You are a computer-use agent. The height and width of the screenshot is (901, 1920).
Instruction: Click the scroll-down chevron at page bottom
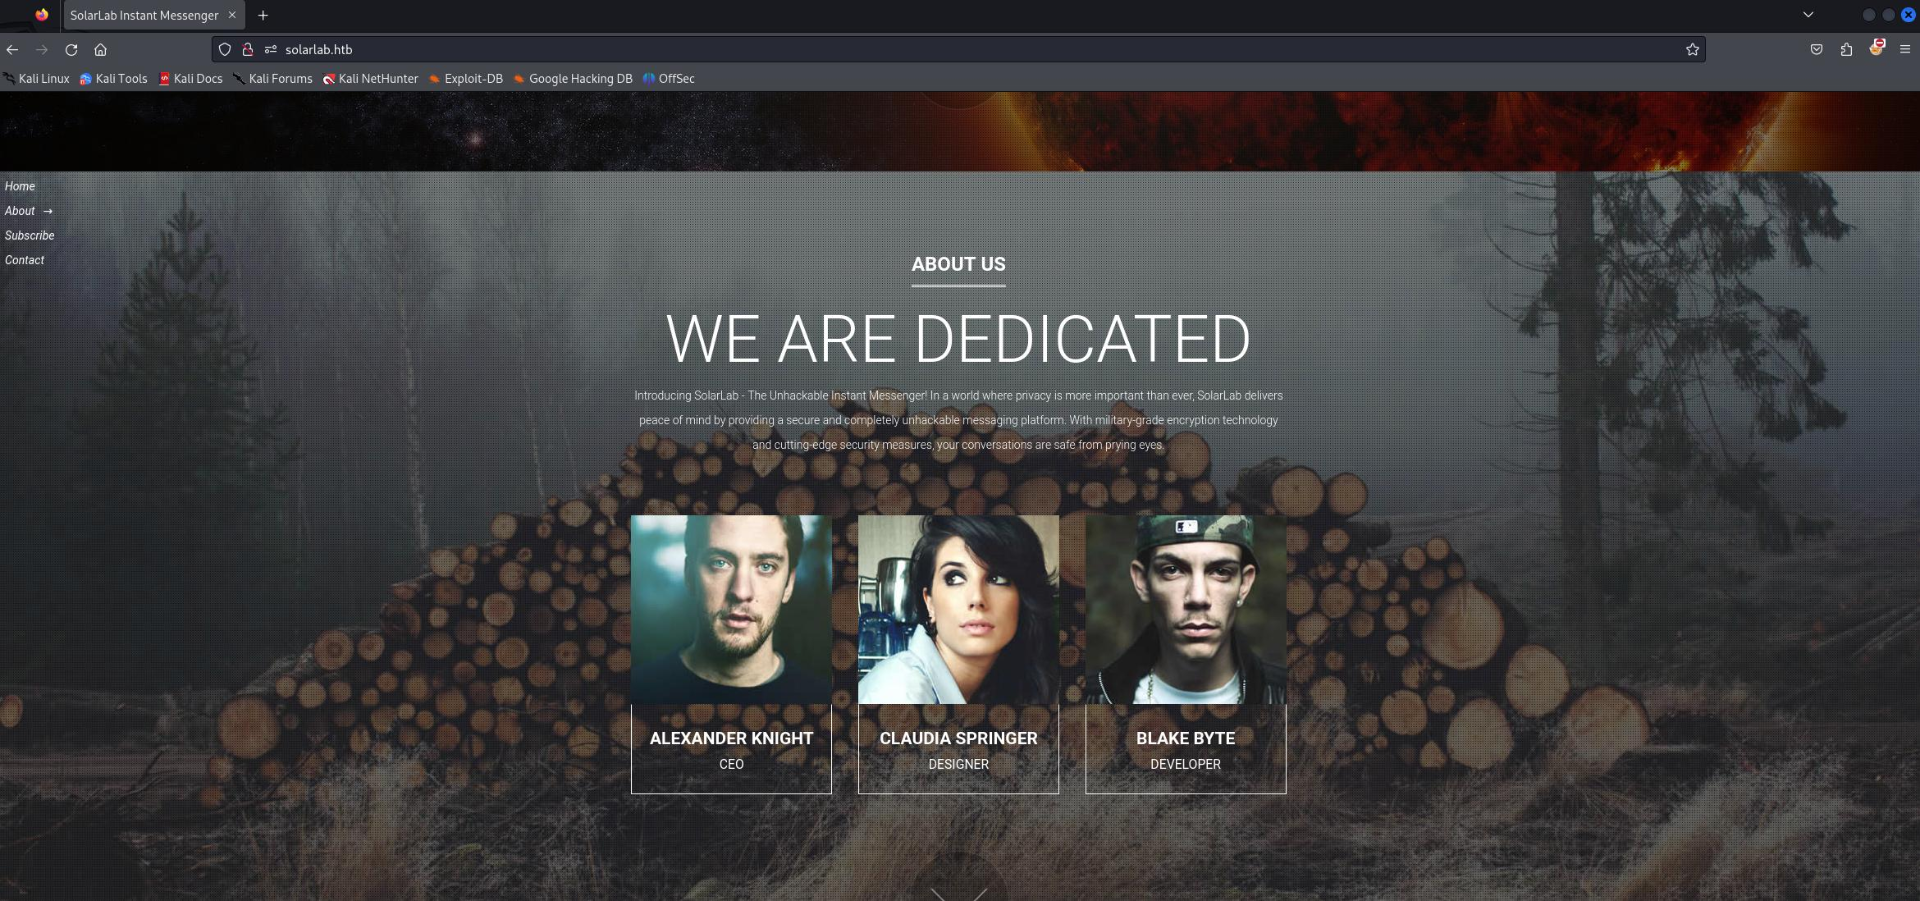(x=959, y=892)
